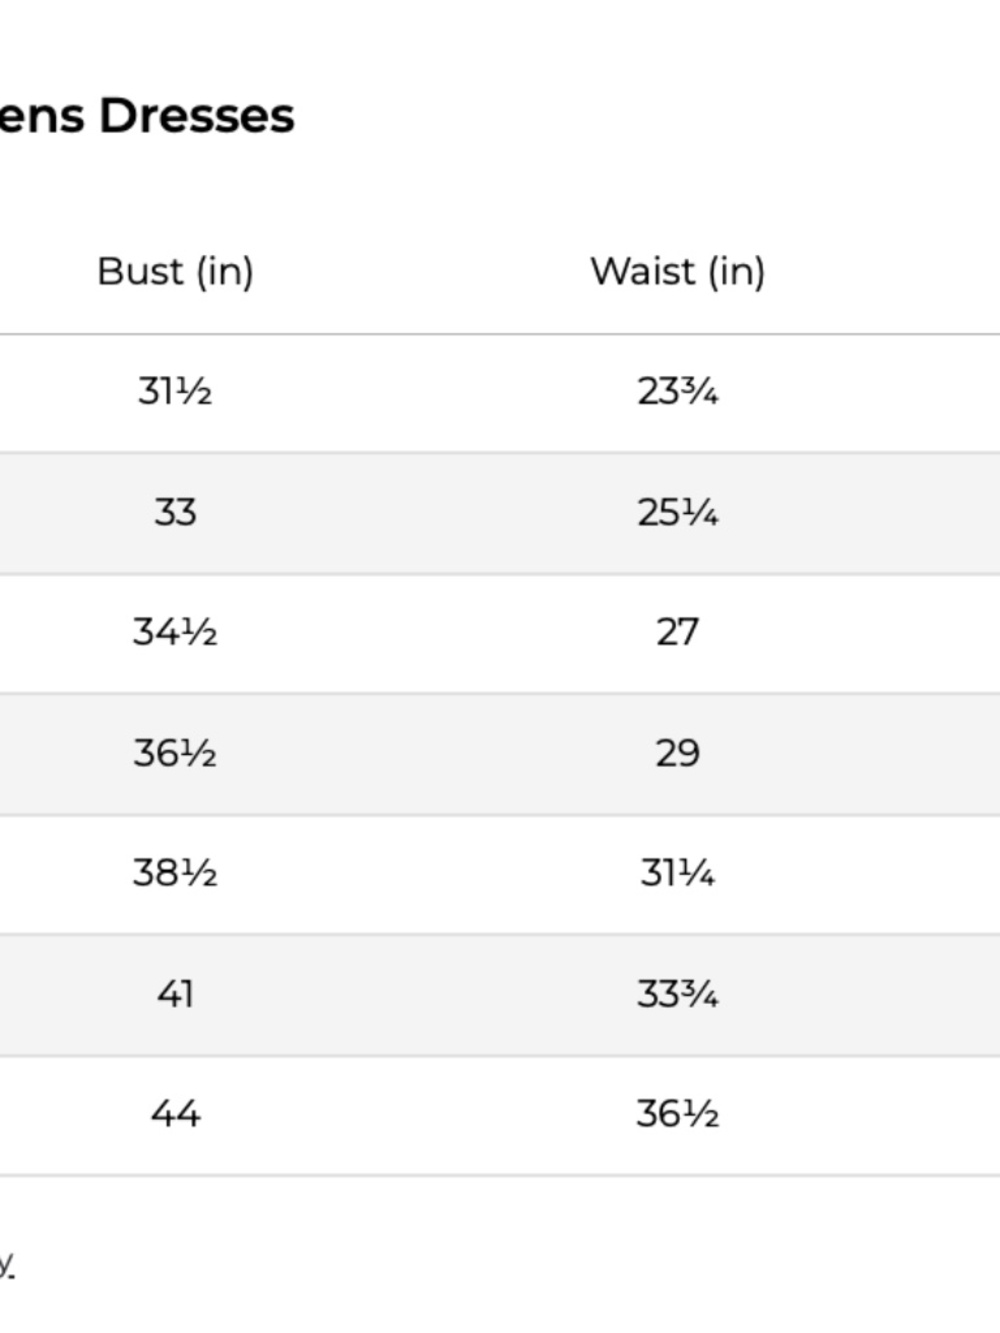1000x1333 pixels.
Task: Select the 25¼ waist measurement cell
Action: click(677, 513)
